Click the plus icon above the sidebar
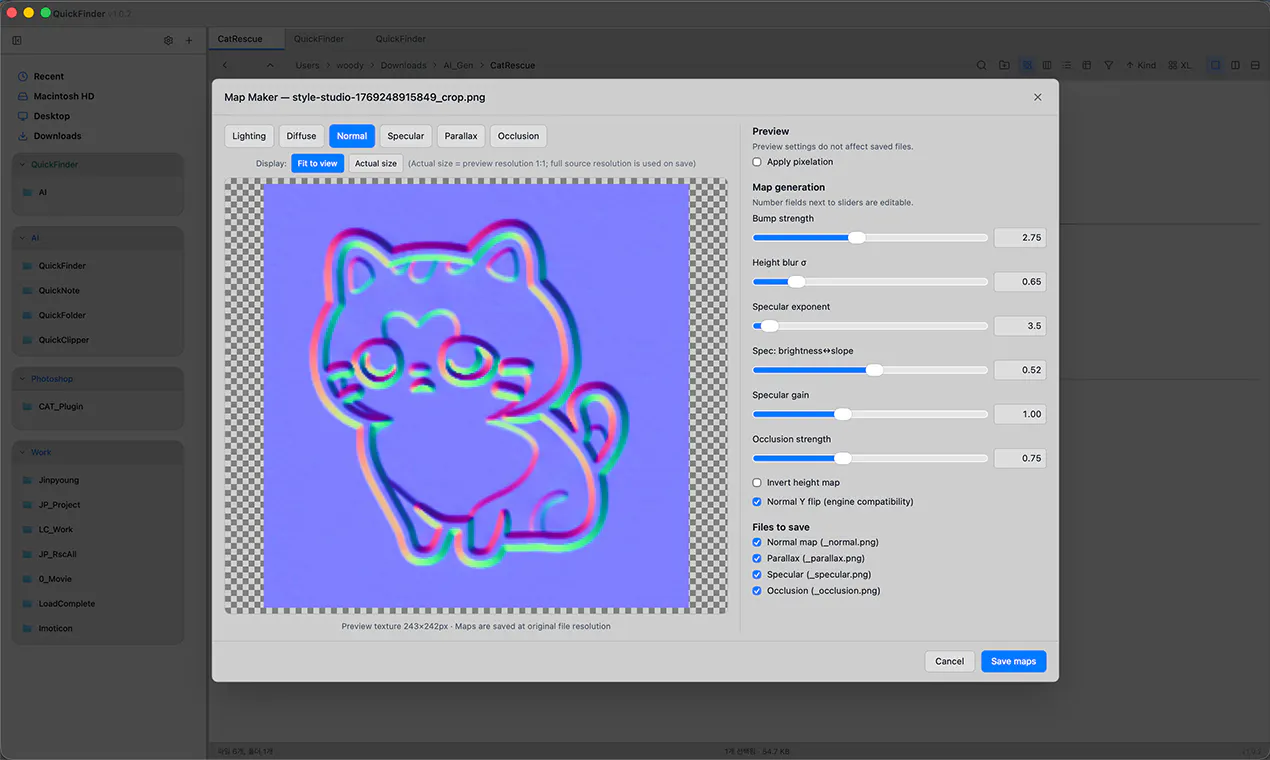The width and height of the screenshot is (1270, 760). tap(189, 41)
